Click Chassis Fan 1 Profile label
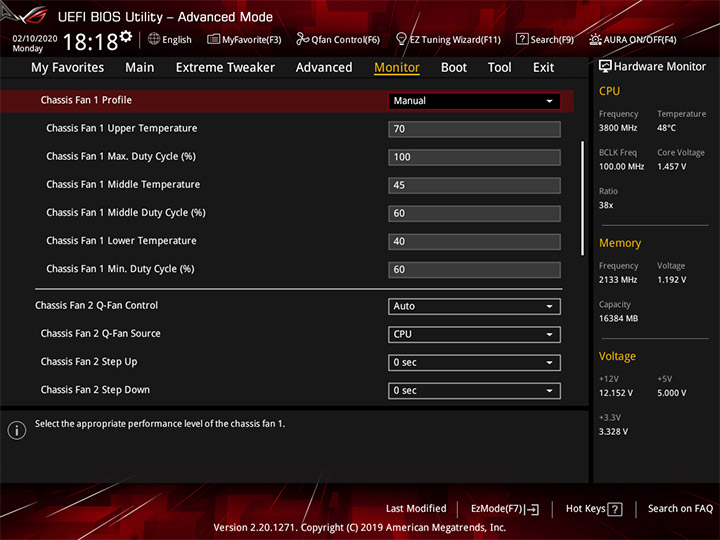Screen dimensions: 720x540 (86, 100)
